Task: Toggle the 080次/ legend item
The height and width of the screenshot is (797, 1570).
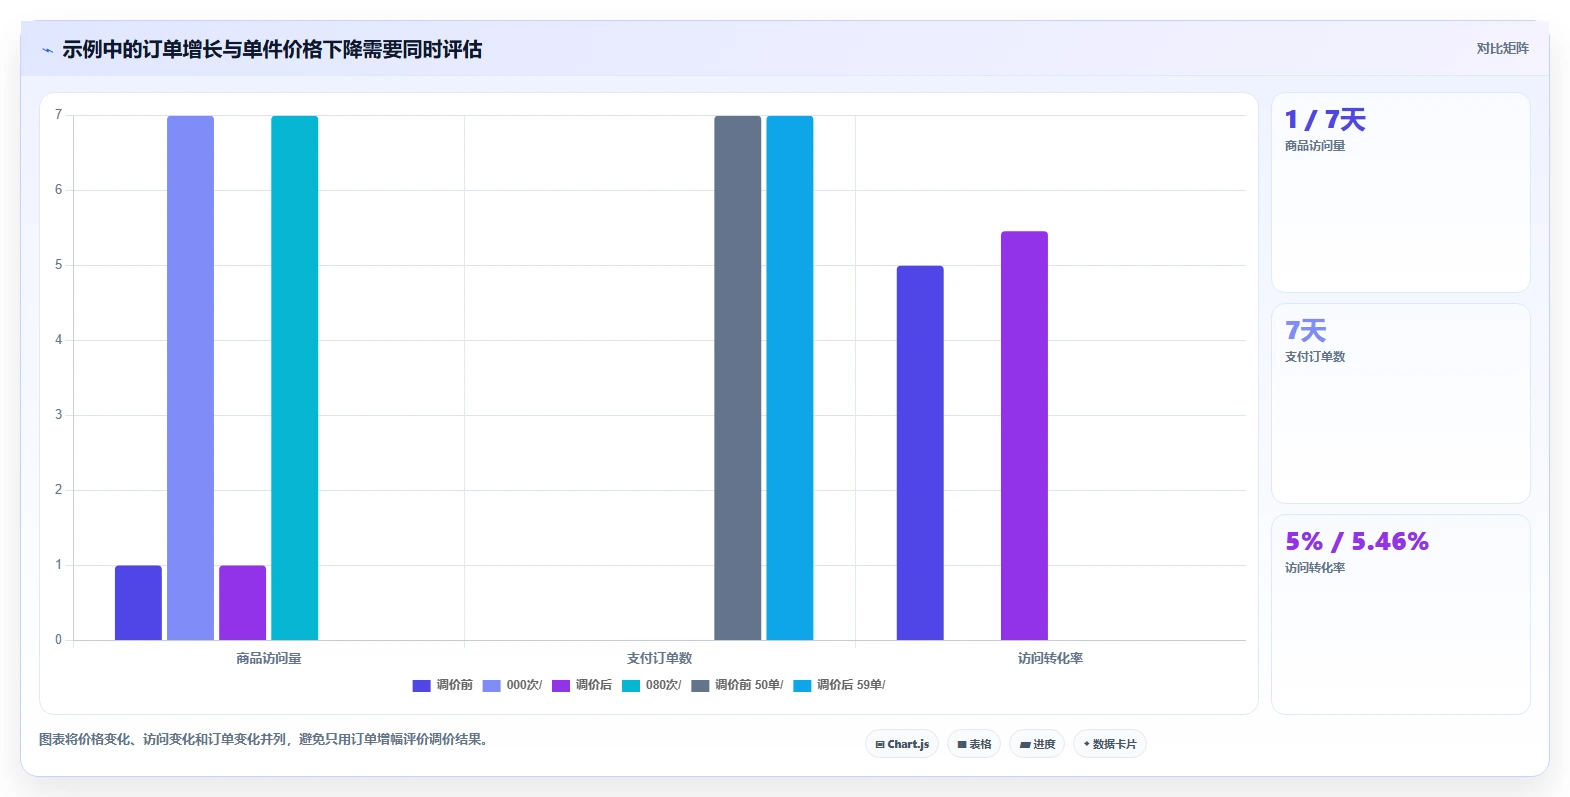Action: tap(651, 685)
